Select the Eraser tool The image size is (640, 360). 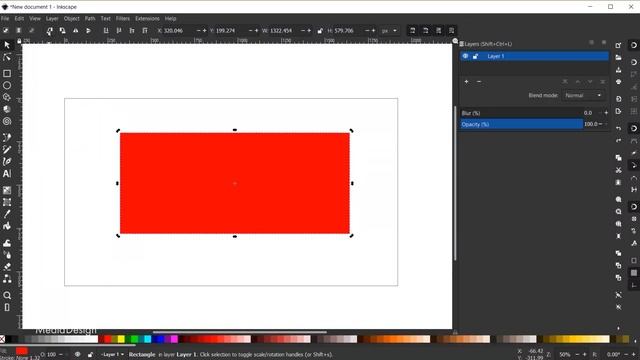[x=7, y=267]
